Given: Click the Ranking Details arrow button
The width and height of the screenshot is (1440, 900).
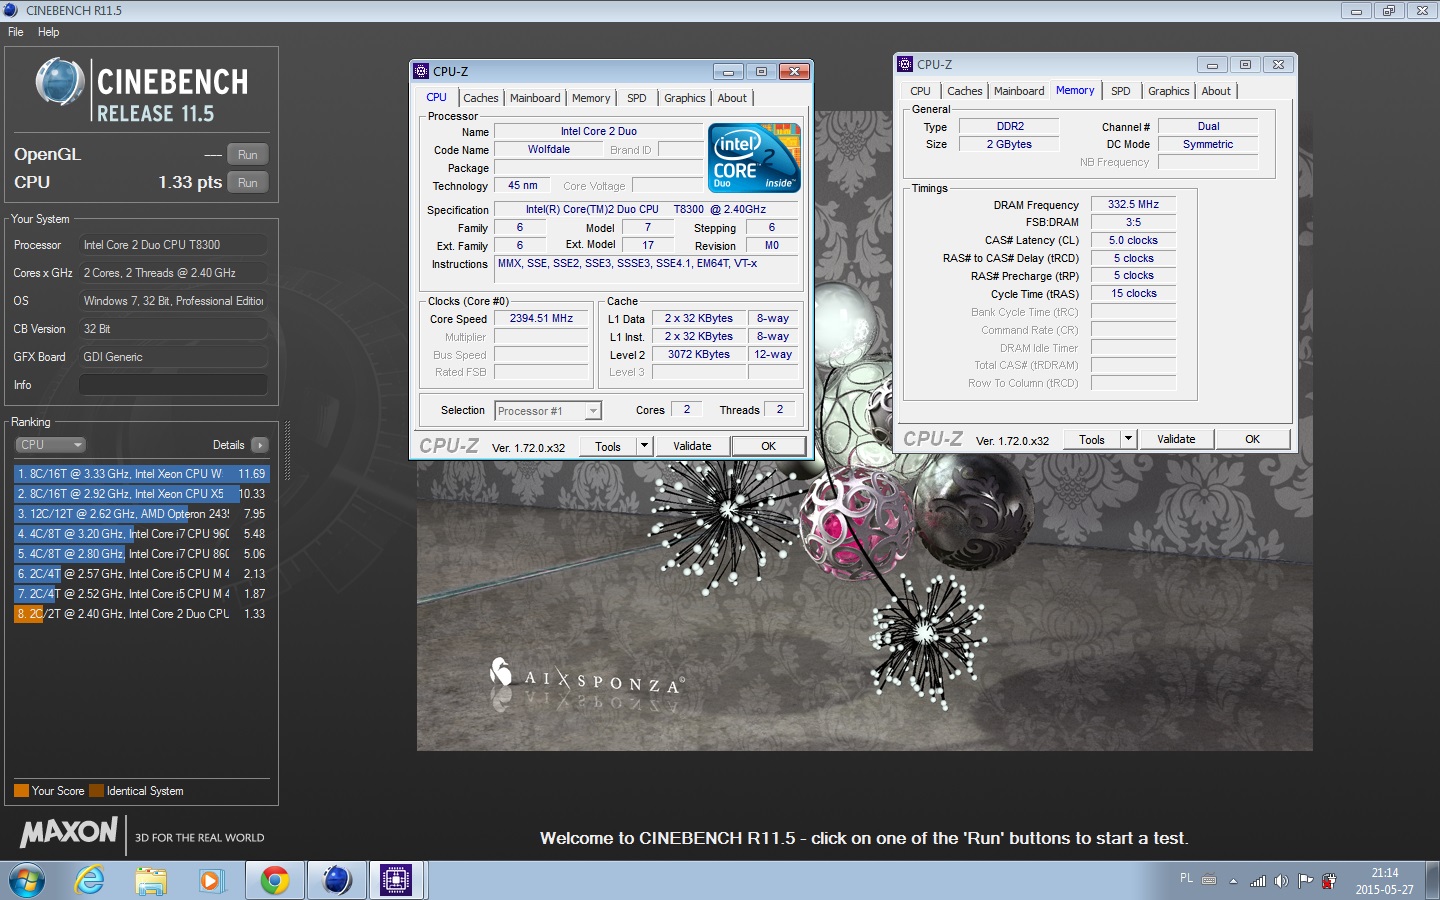Looking at the screenshot, I should 260,445.
